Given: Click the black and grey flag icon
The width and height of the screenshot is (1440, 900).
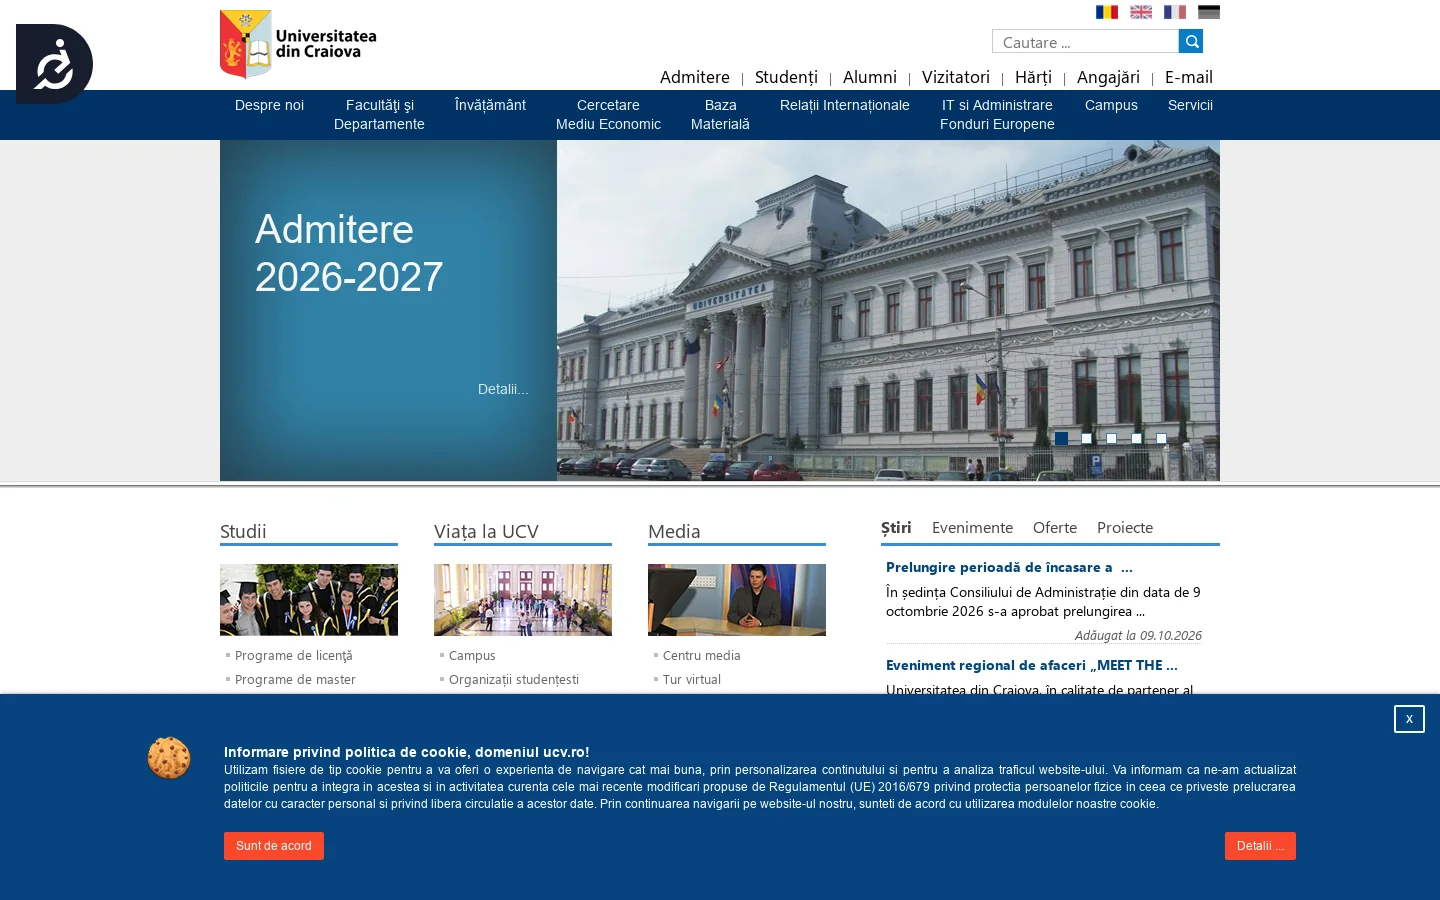Looking at the screenshot, I should pos(1209,12).
